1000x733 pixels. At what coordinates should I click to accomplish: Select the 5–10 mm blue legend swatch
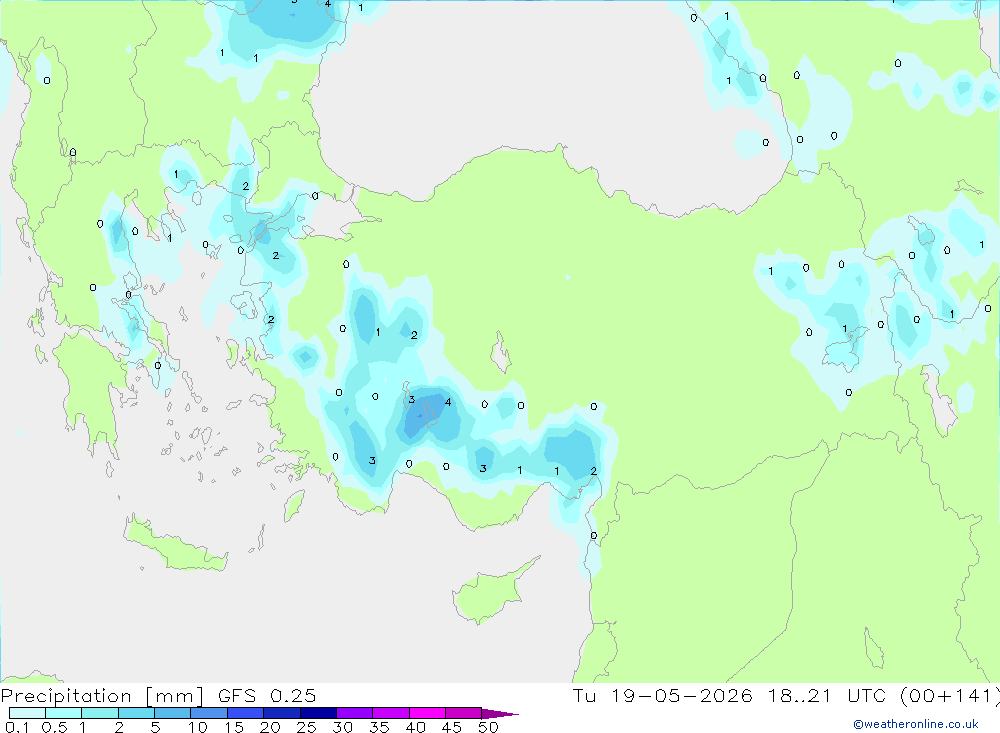173,713
